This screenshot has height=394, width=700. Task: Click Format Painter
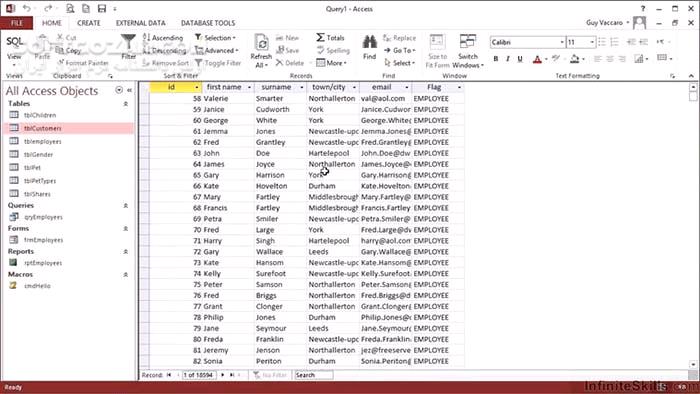(x=83, y=63)
